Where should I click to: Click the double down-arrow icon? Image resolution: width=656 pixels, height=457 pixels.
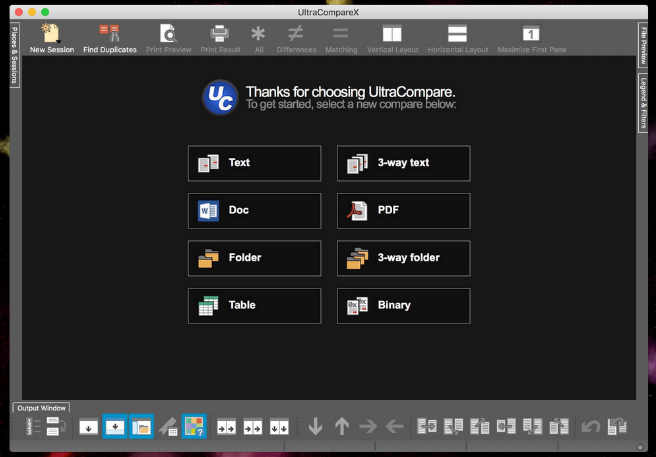point(279,426)
